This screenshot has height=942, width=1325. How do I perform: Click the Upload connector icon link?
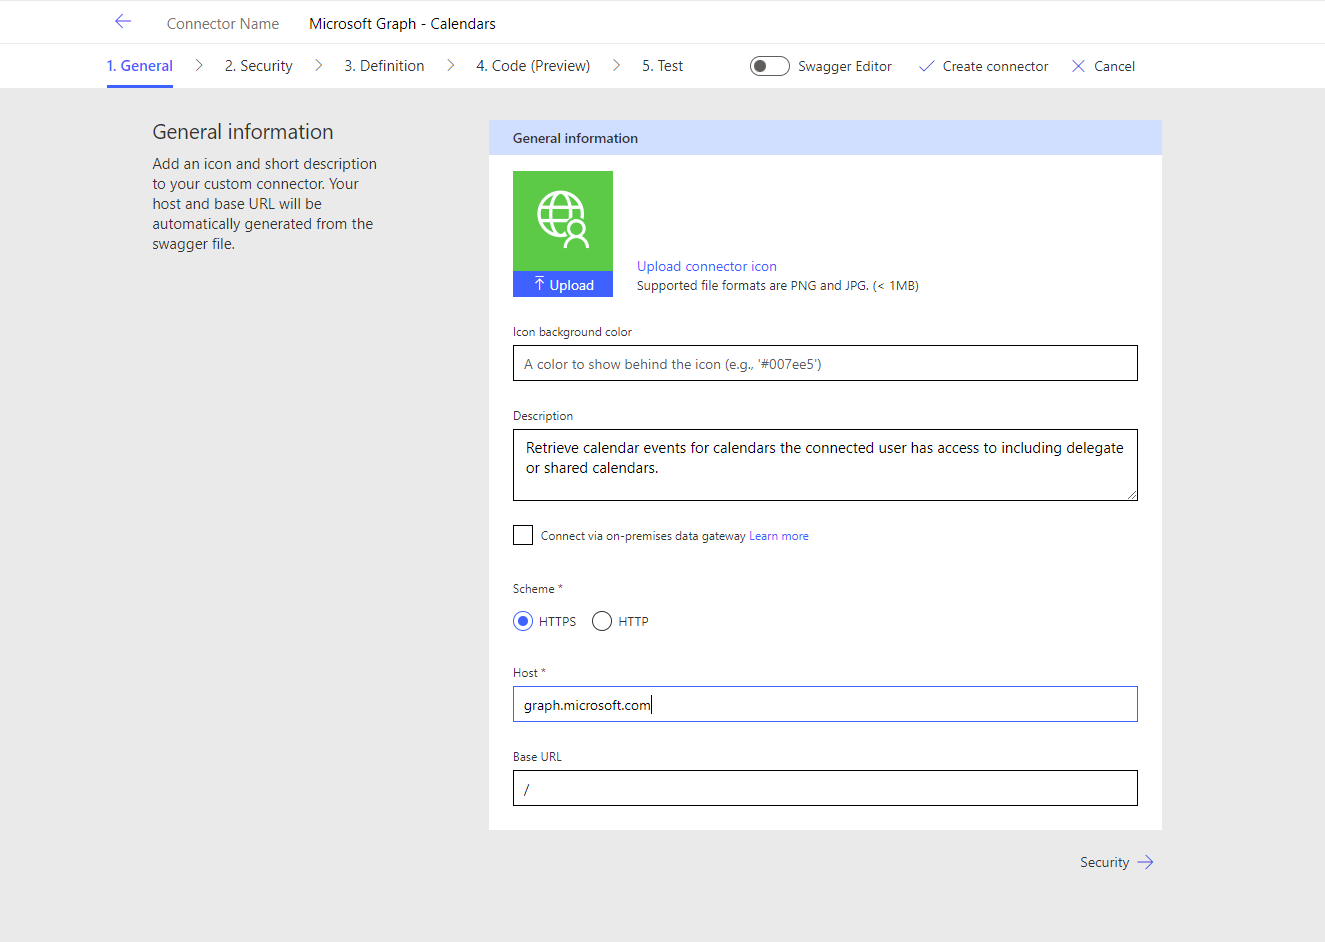point(706,266)
